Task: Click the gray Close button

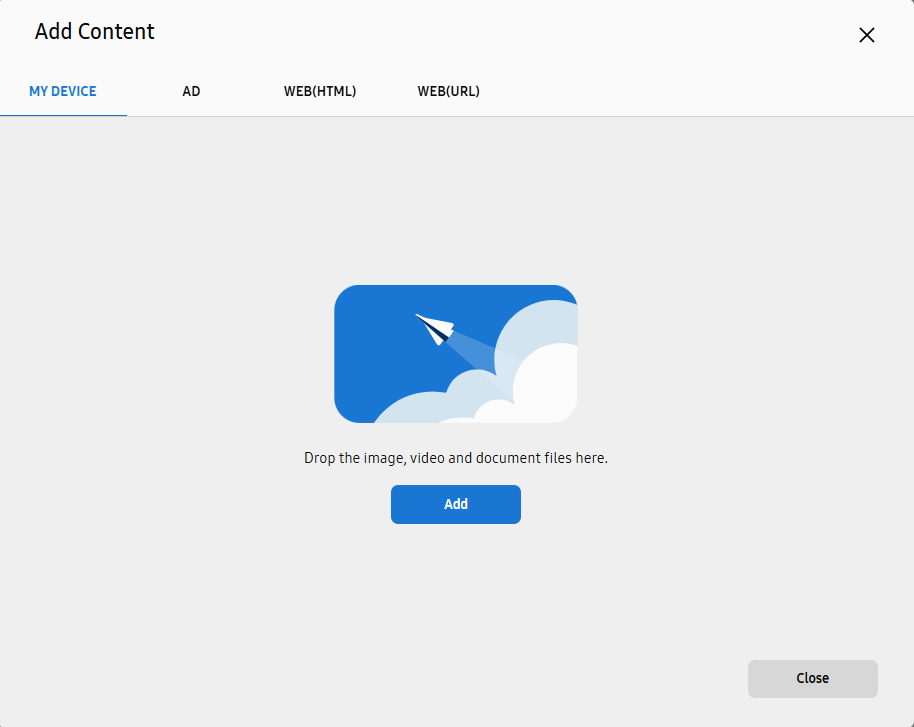Action: [x=813, y=679]
